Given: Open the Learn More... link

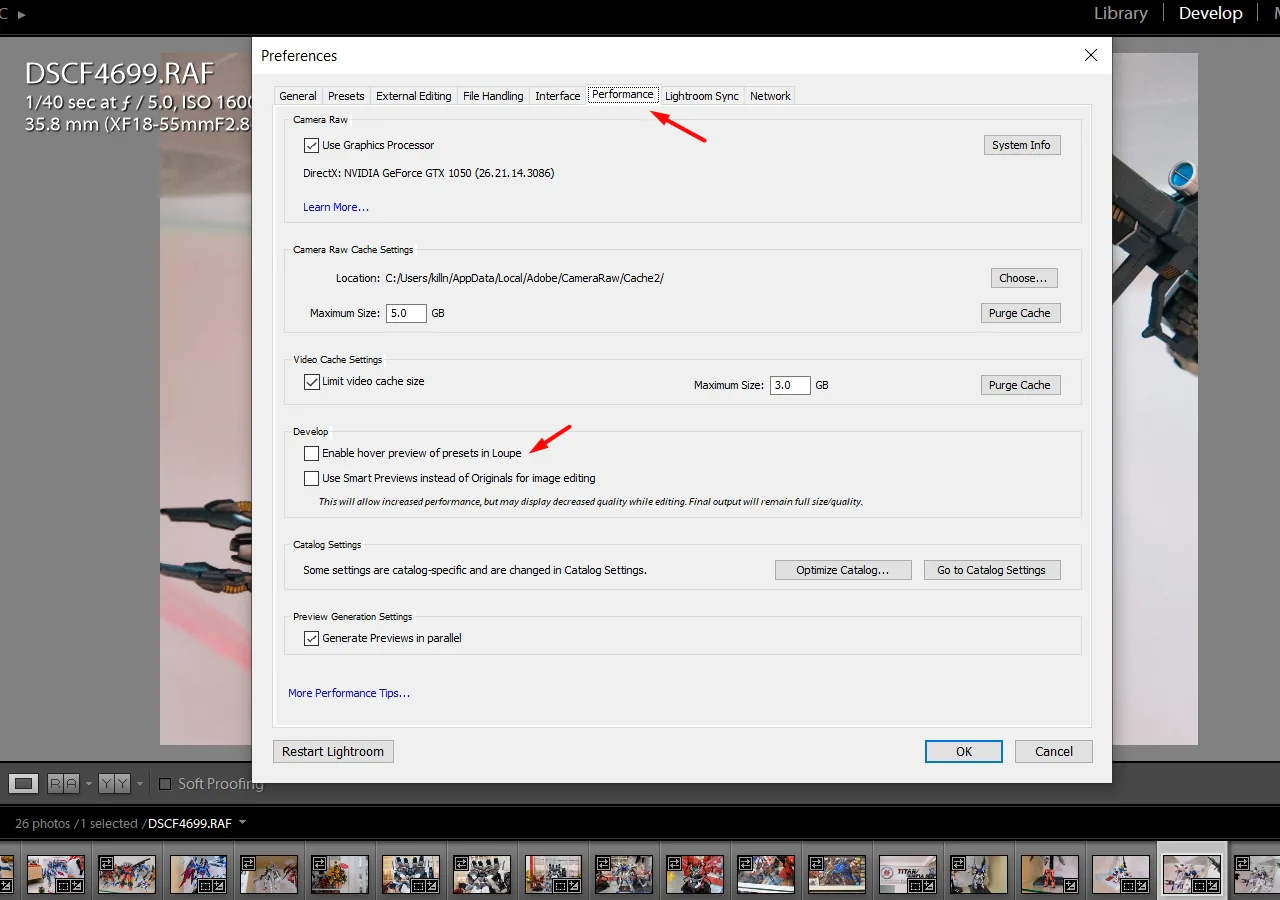Looking at the screenshot, I should coord(336,207).
